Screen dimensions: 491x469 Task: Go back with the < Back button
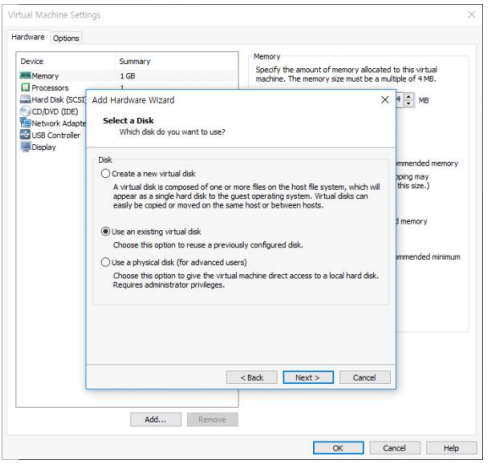pos(252,378)
